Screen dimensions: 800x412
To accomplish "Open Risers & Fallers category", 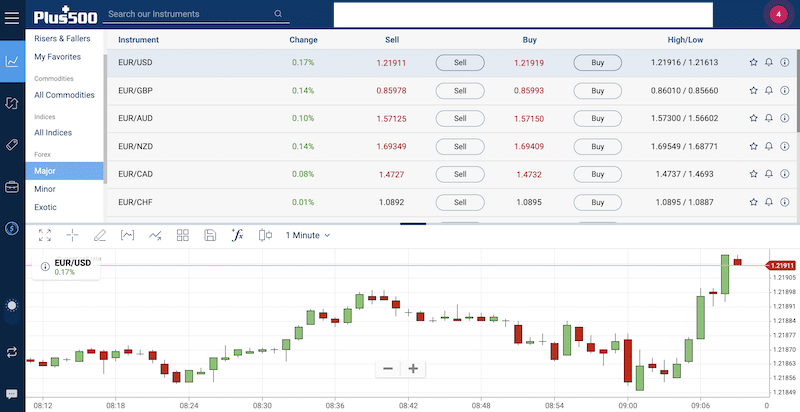I will [x=62, y=39].
